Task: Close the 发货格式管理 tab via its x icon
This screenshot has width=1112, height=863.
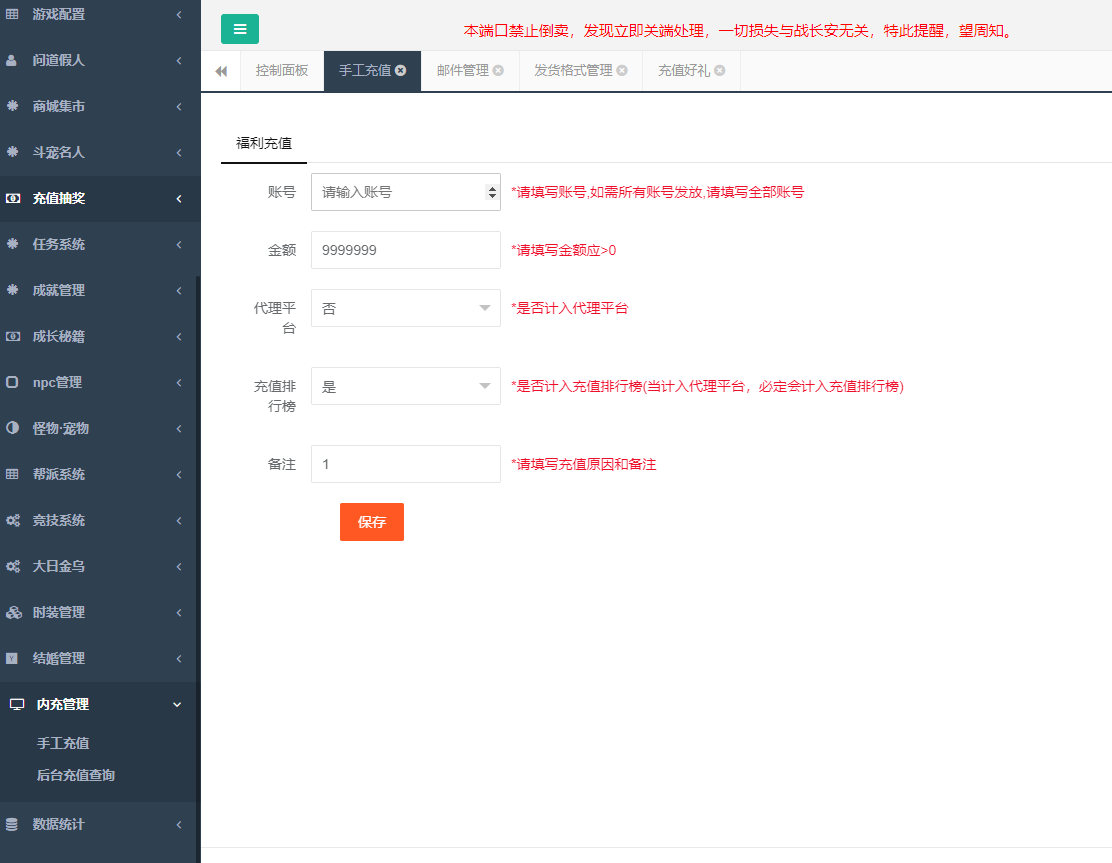Action: [622, 71]
